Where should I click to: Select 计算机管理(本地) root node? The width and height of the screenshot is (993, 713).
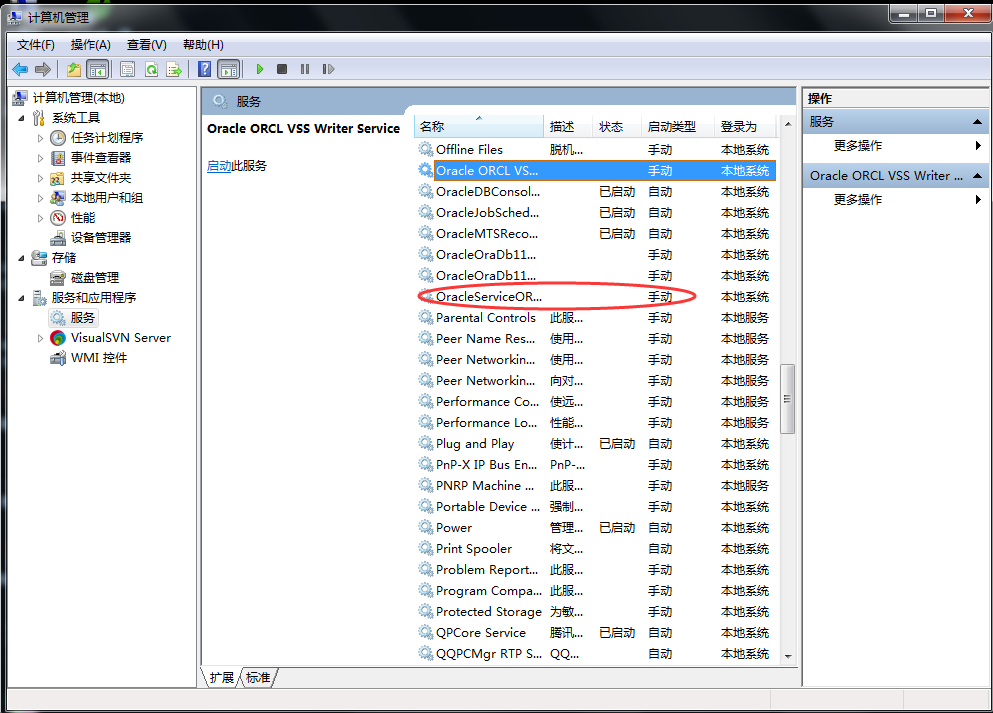pos(79,98)
